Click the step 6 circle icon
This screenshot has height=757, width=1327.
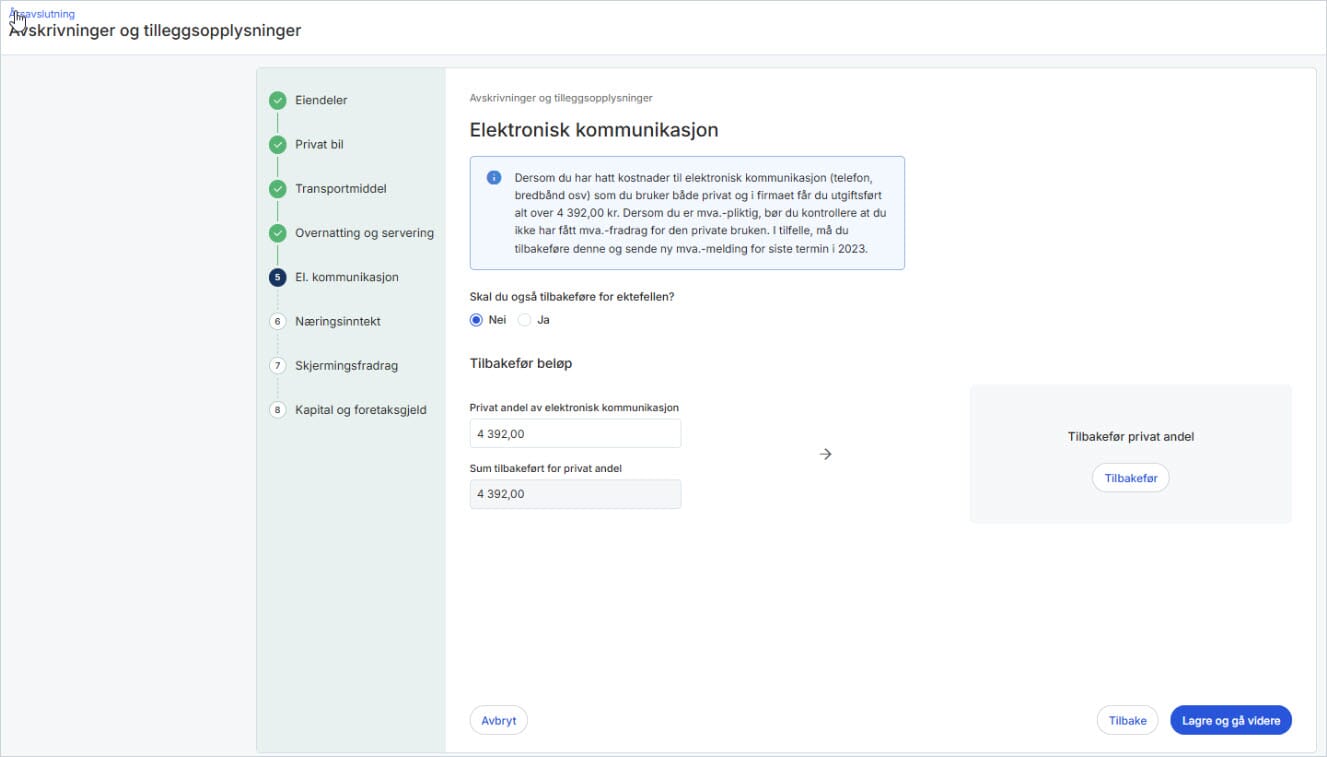coord(278,321)
